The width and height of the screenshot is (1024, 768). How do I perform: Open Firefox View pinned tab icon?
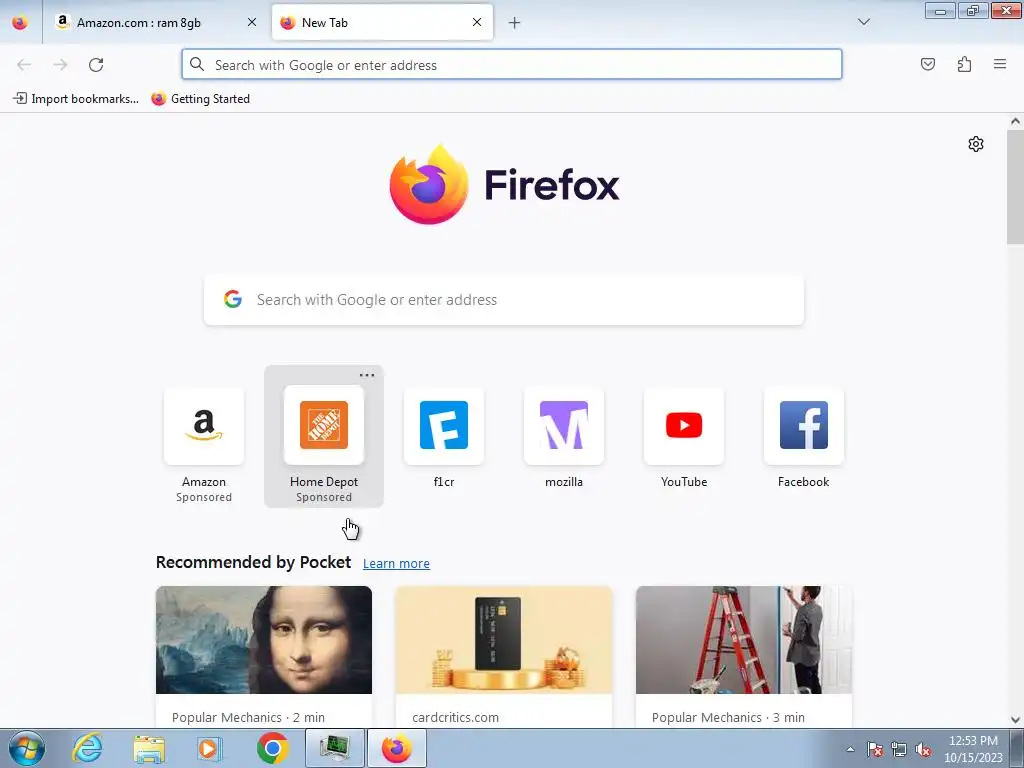[20, 22]
